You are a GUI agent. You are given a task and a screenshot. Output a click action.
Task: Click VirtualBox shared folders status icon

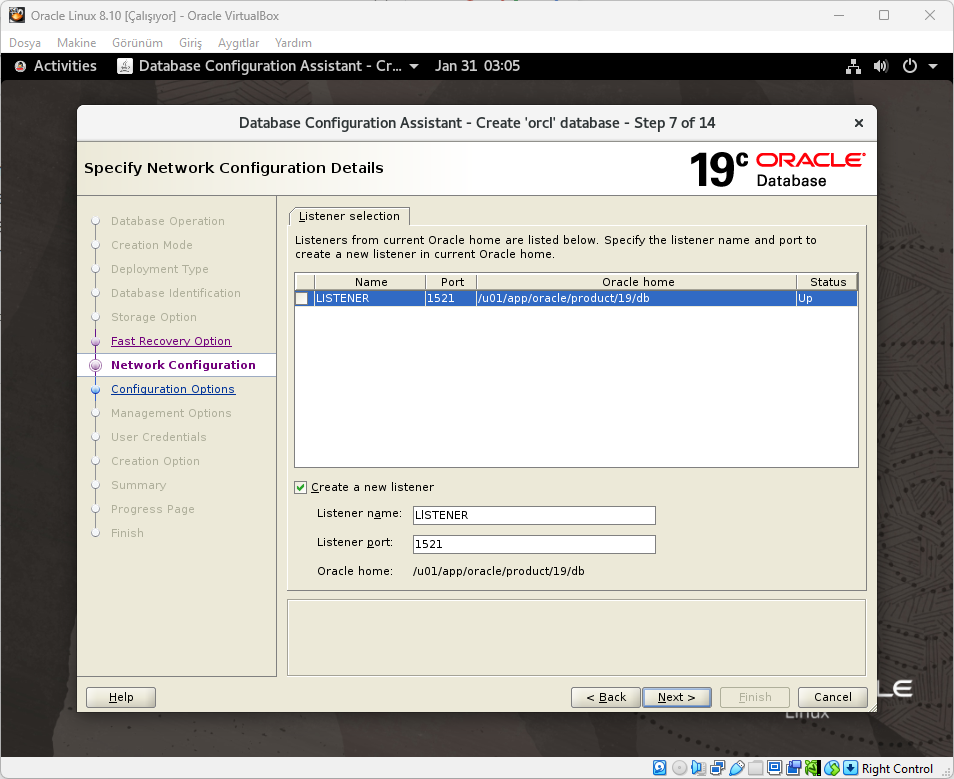pos(755,768)
